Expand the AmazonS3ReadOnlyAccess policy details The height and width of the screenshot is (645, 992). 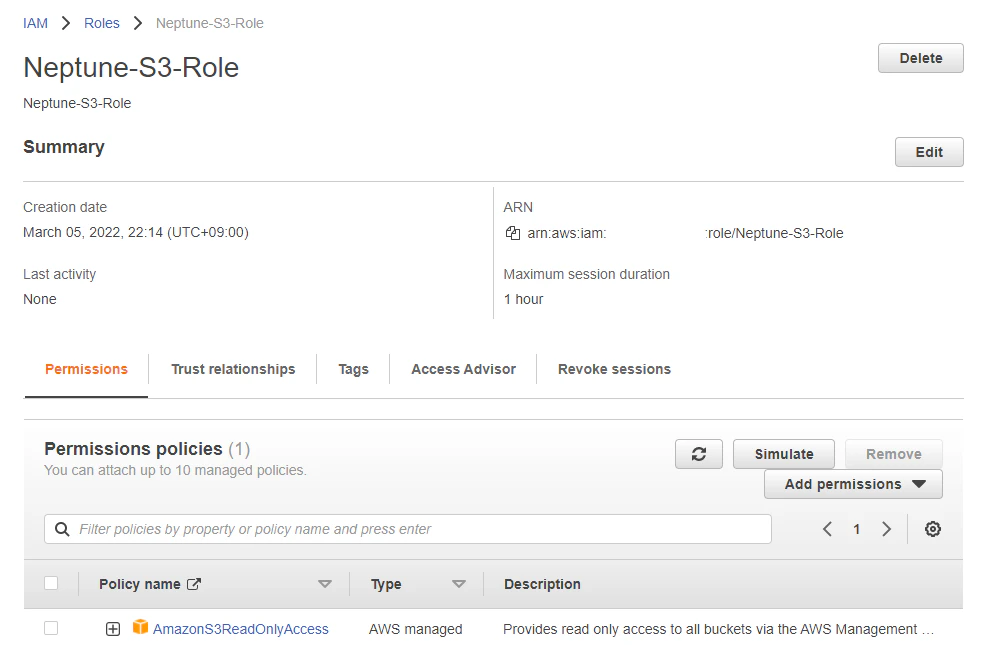click(113, 629)
